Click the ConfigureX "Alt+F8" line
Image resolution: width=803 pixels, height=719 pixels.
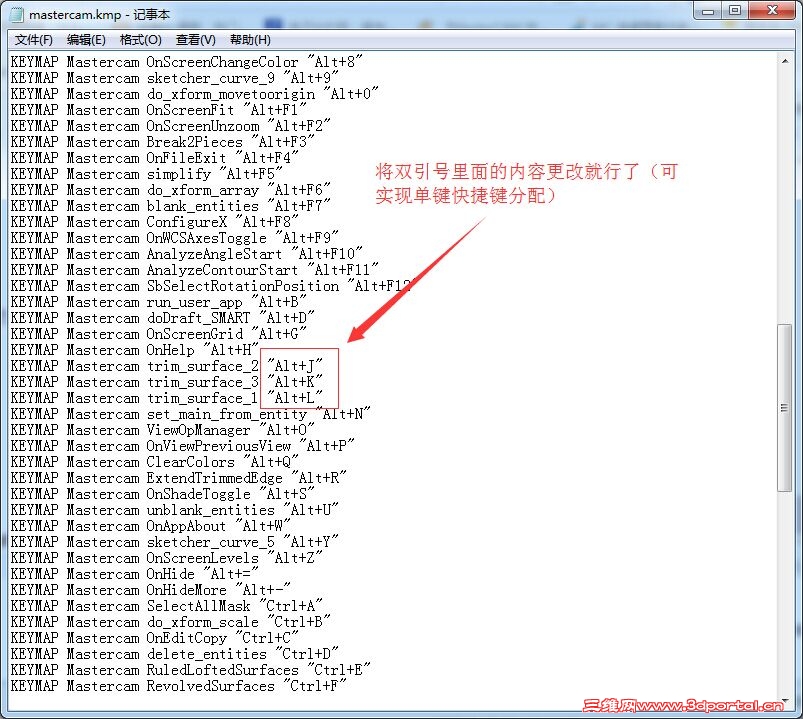[x=155, y=222]
